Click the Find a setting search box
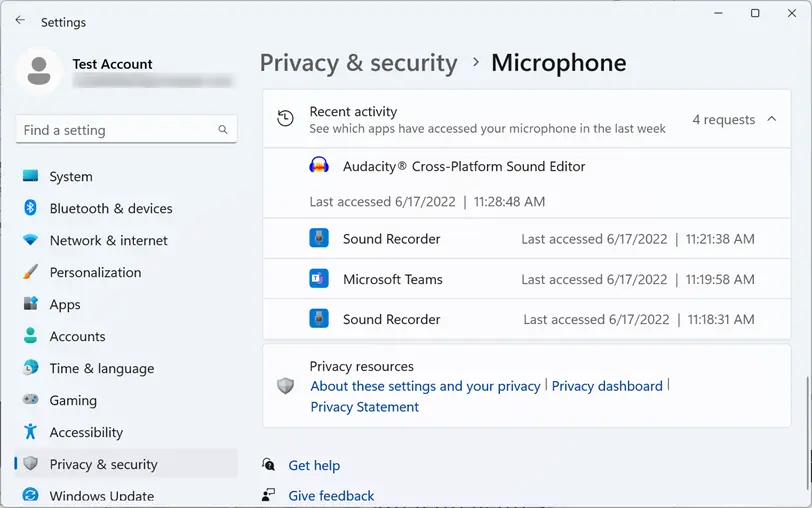The width and height of the screenshot is (812, 508). click(118, 130)
